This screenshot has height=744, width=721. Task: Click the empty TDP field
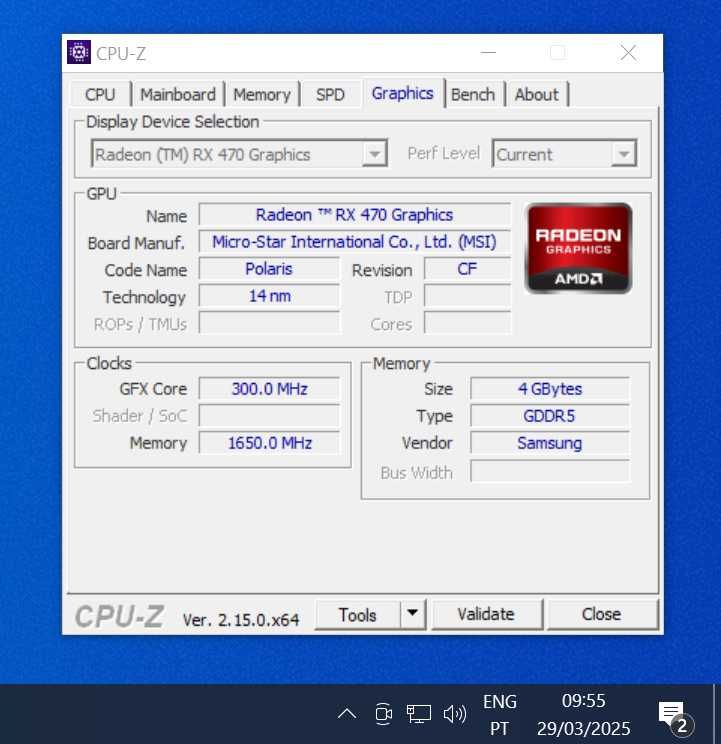(467, 296)
